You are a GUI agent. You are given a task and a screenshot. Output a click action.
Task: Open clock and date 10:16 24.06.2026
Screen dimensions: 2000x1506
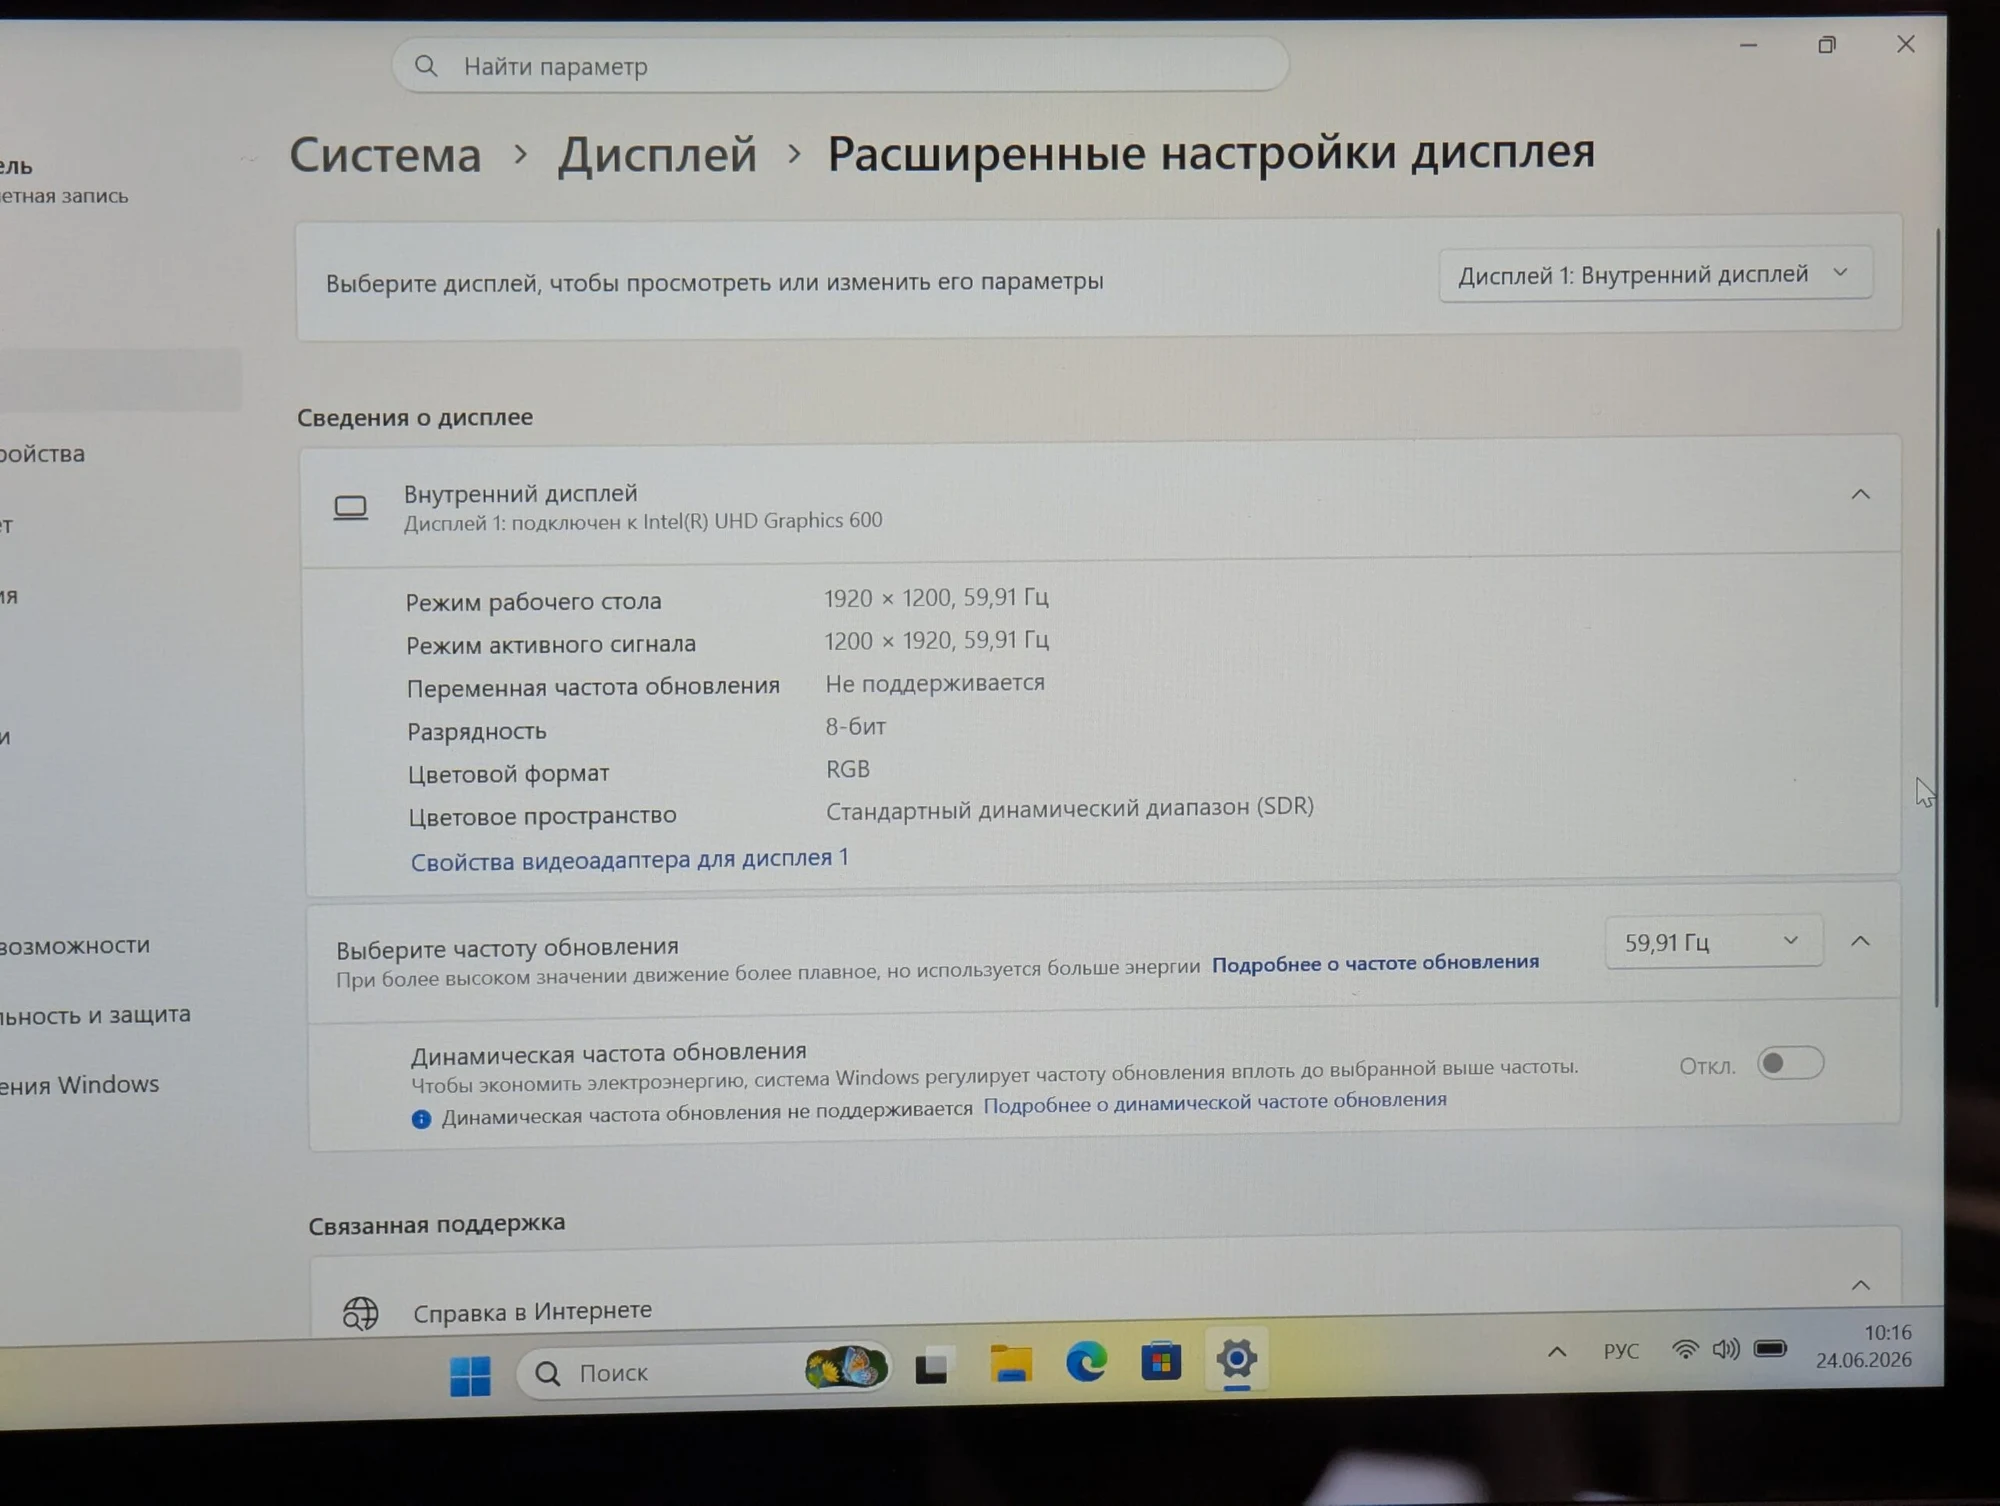pos(1864,1346)
